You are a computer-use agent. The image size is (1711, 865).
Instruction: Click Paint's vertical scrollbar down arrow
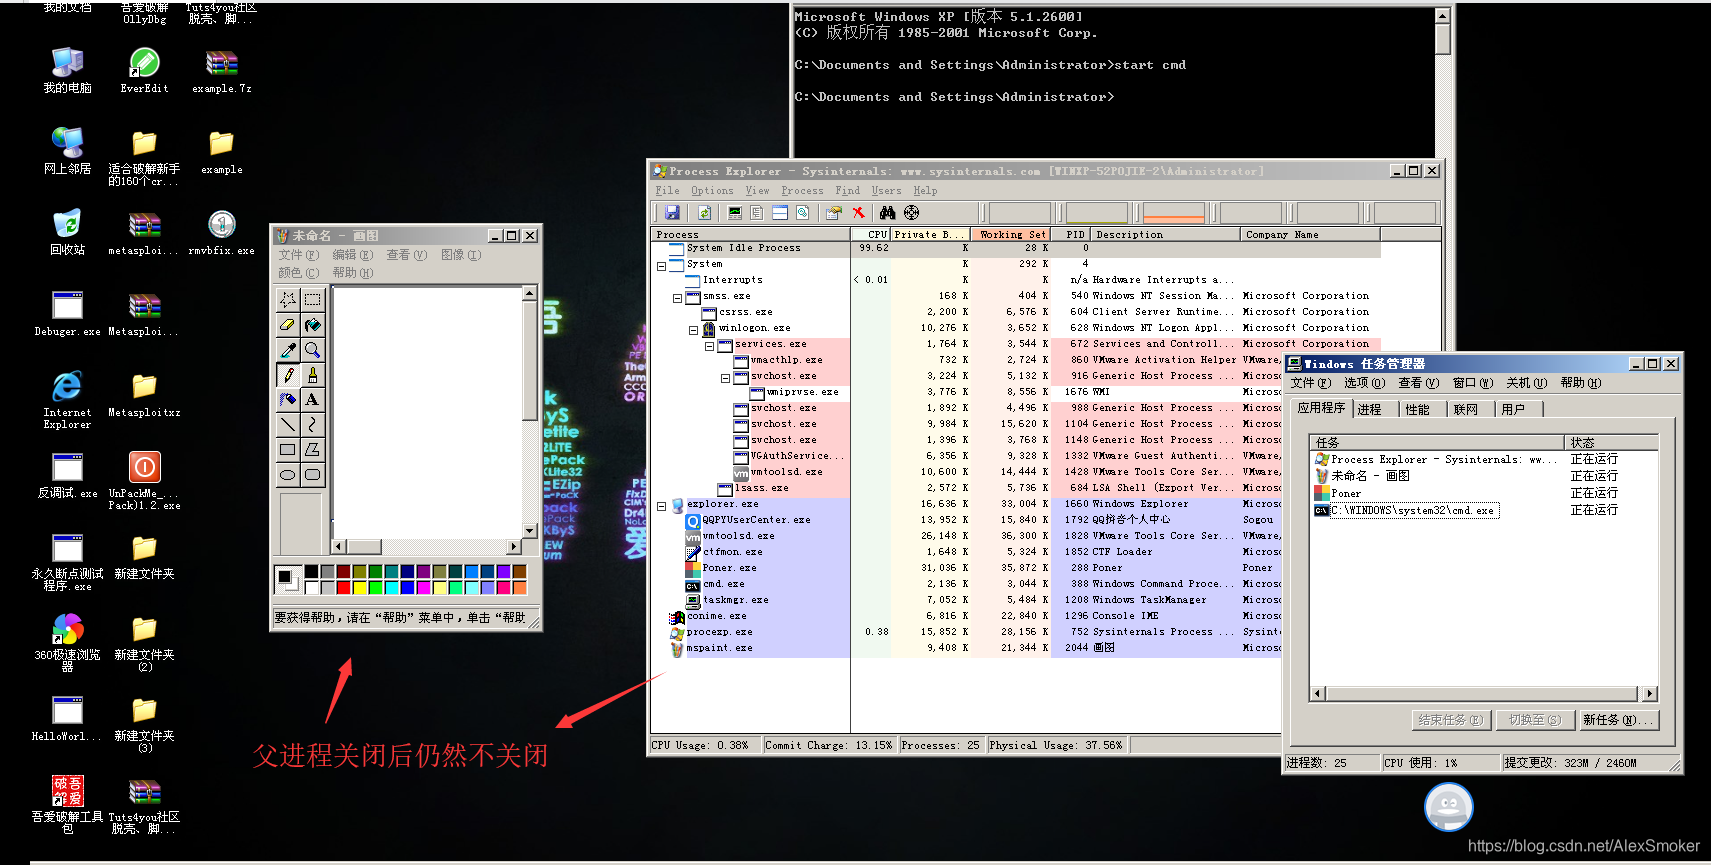[530, 531]
